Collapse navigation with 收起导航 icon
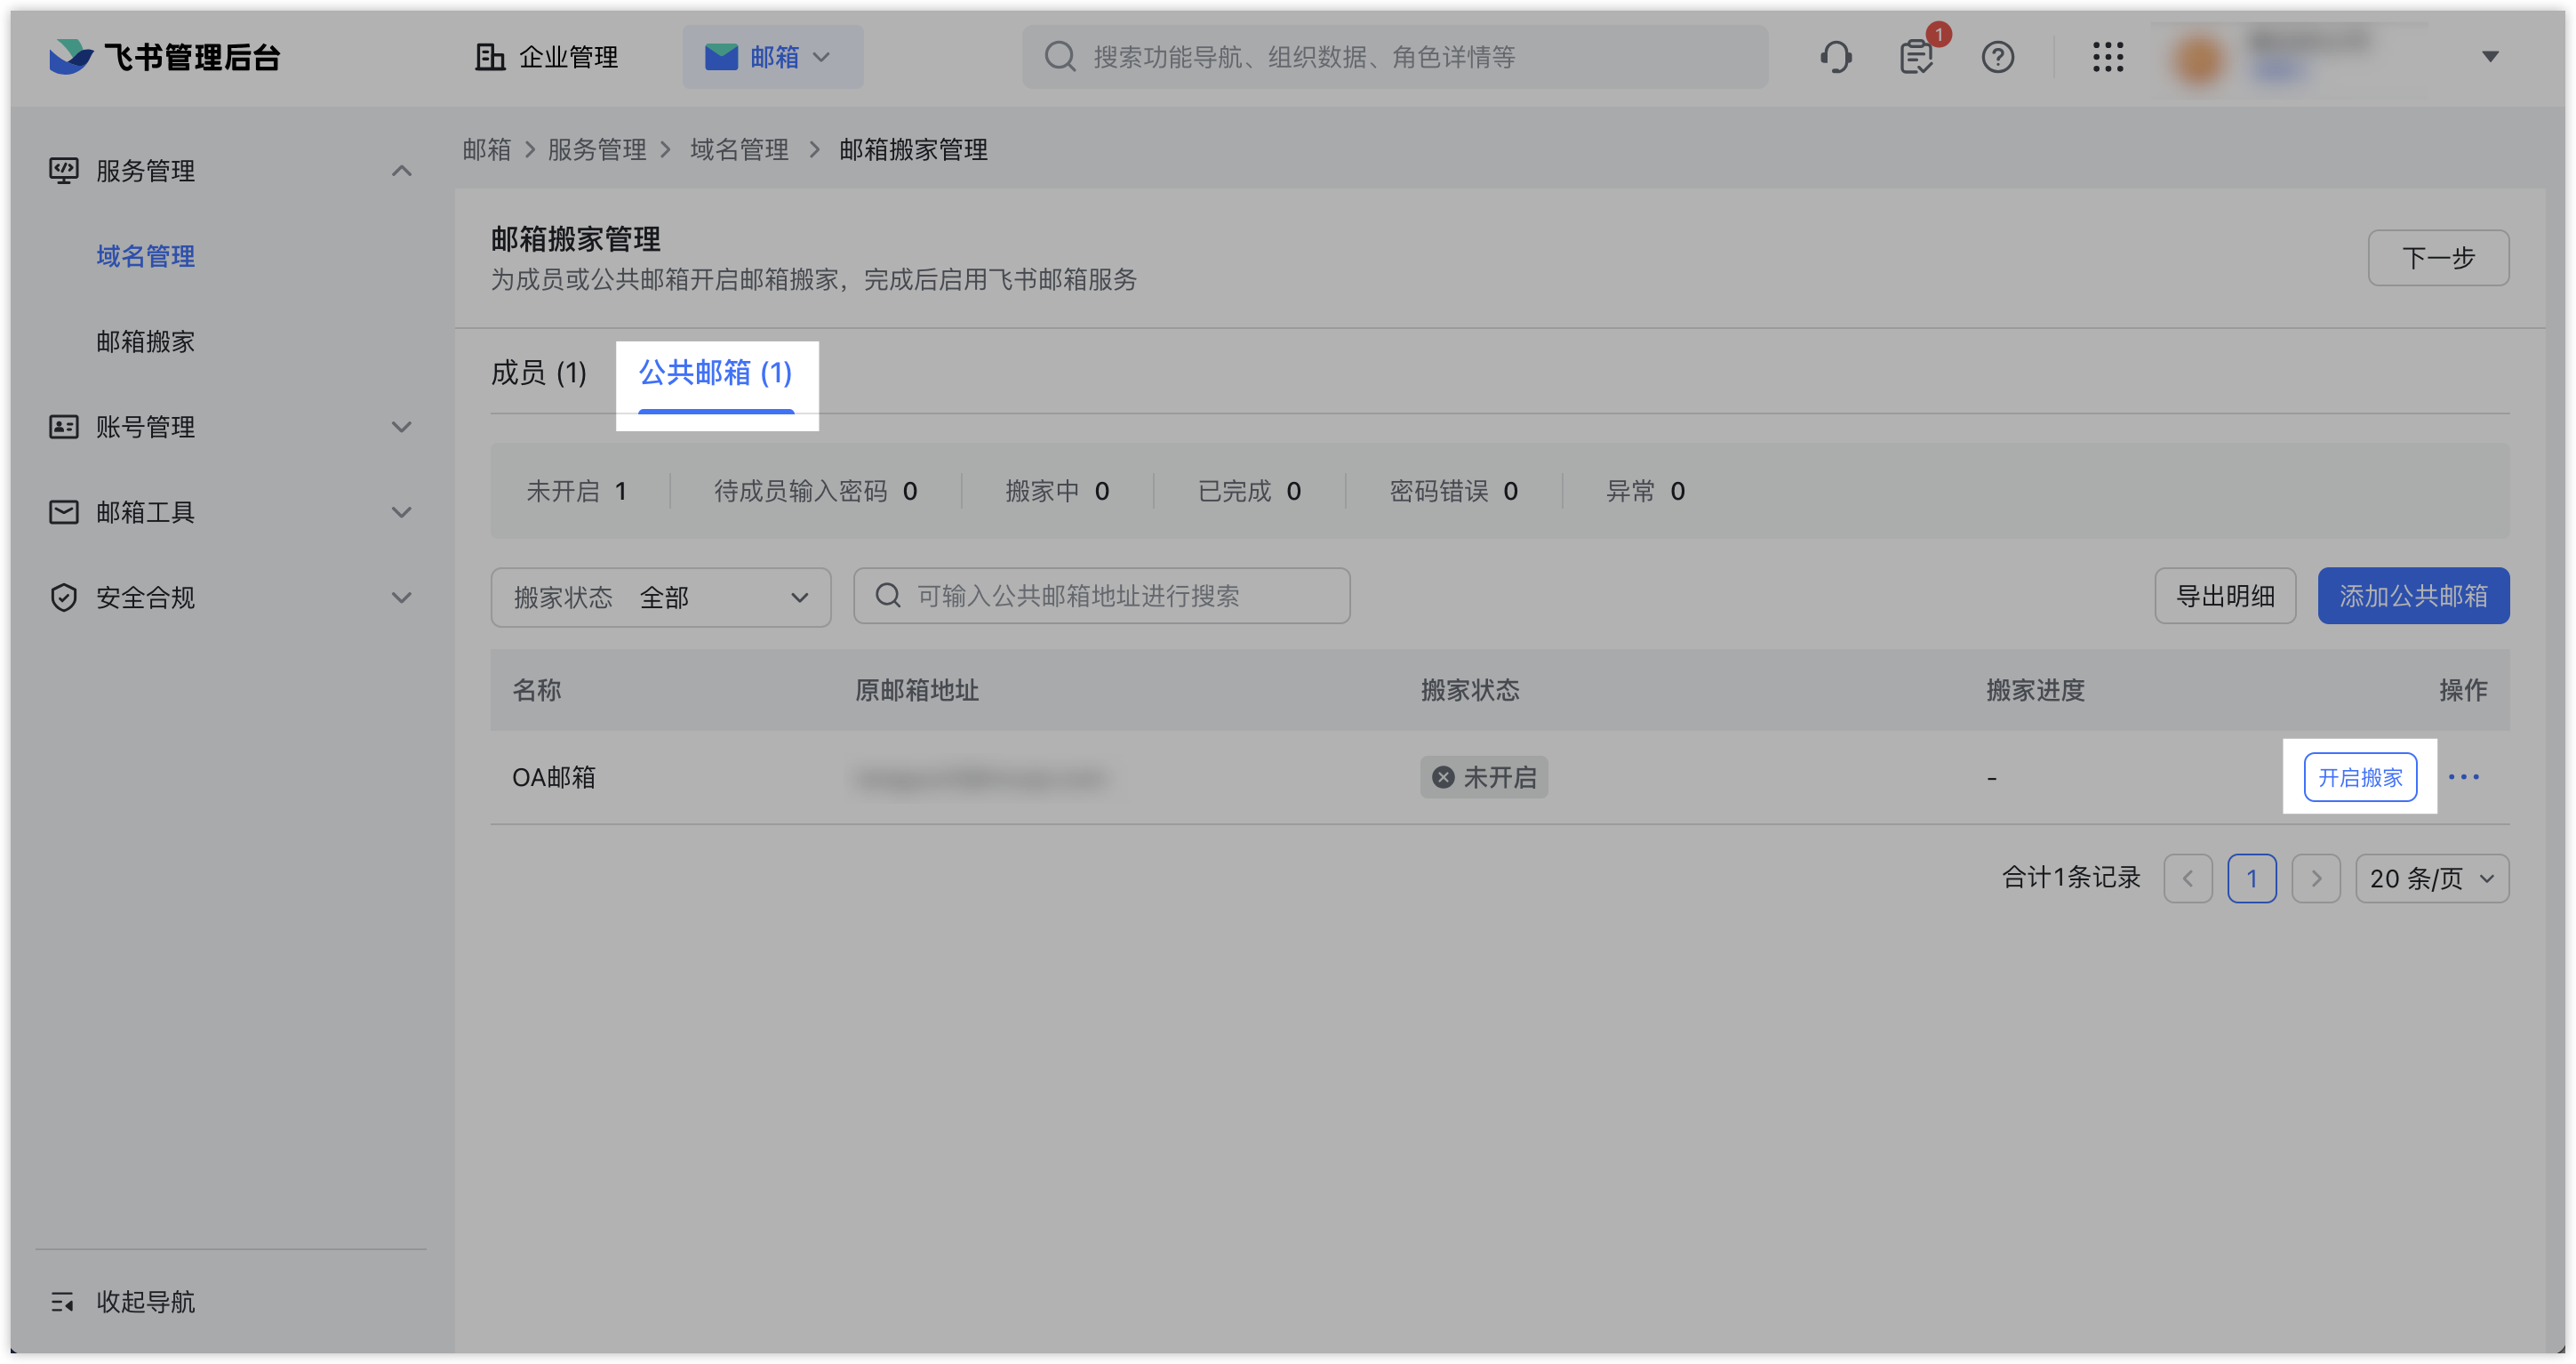 coord(63,1301)
